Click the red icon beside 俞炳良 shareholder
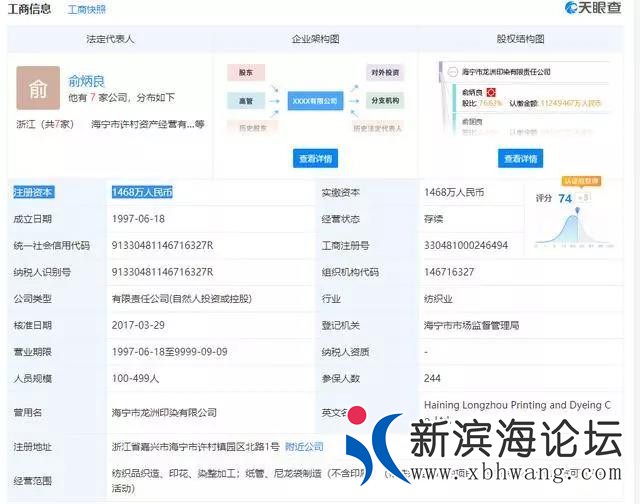 point(491,93)
